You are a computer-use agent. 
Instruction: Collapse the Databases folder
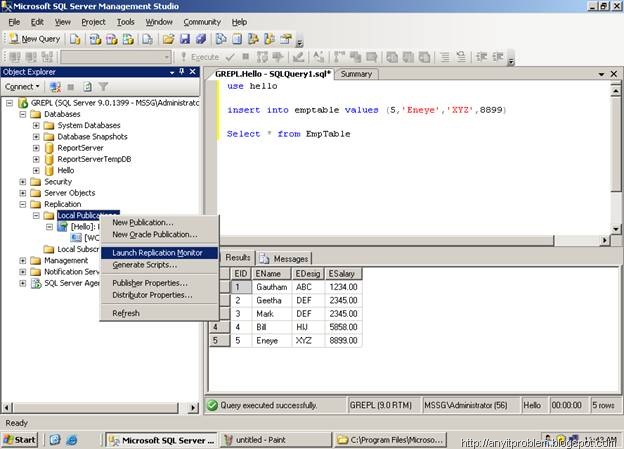coord(23,114)
